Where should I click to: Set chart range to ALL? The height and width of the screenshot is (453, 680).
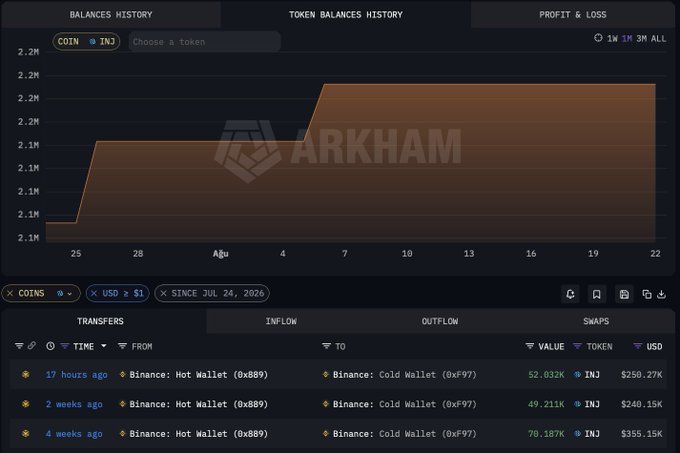pyautogui.click(x=658, y=39)
